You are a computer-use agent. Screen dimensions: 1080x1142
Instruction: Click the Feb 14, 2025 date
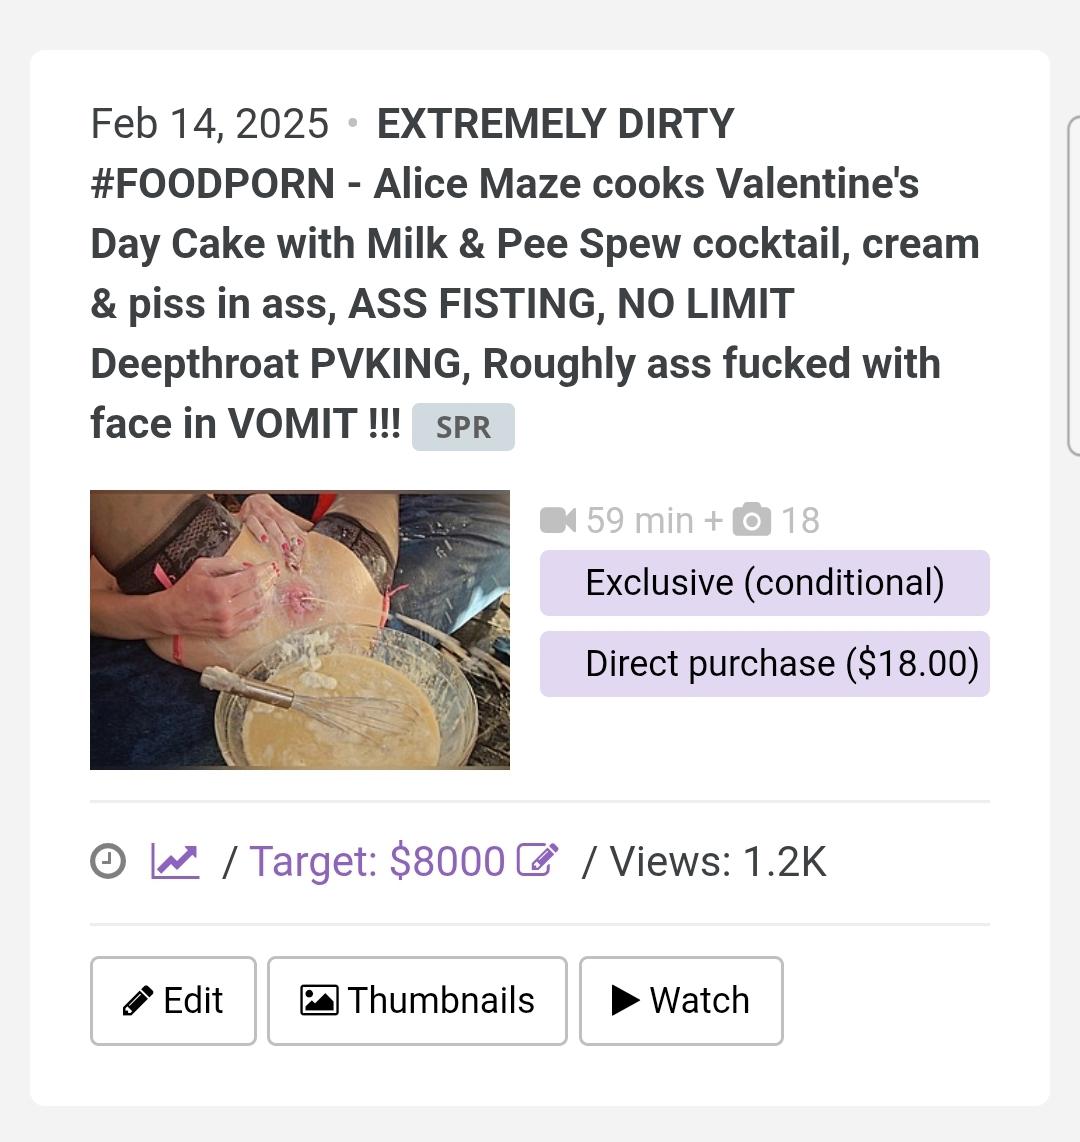tap(209, 124)
